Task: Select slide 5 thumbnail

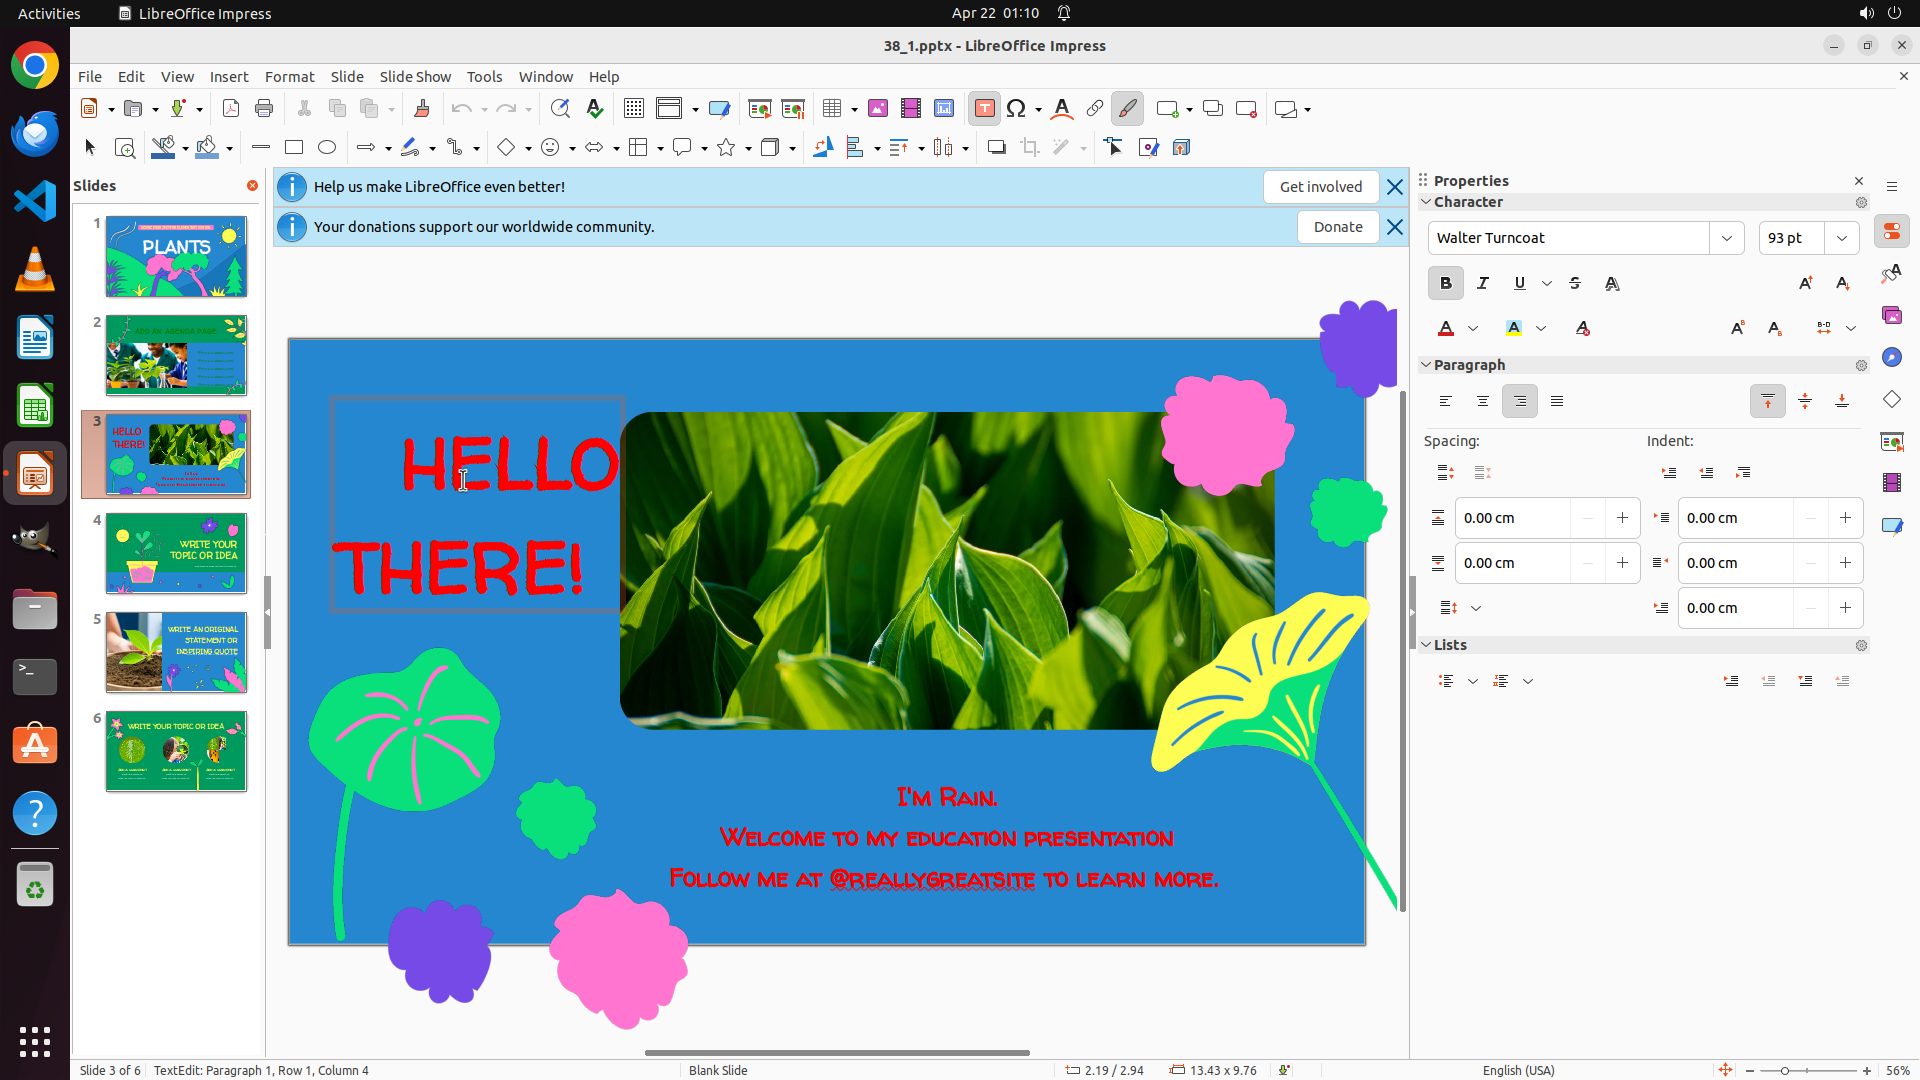Action: 176,653
